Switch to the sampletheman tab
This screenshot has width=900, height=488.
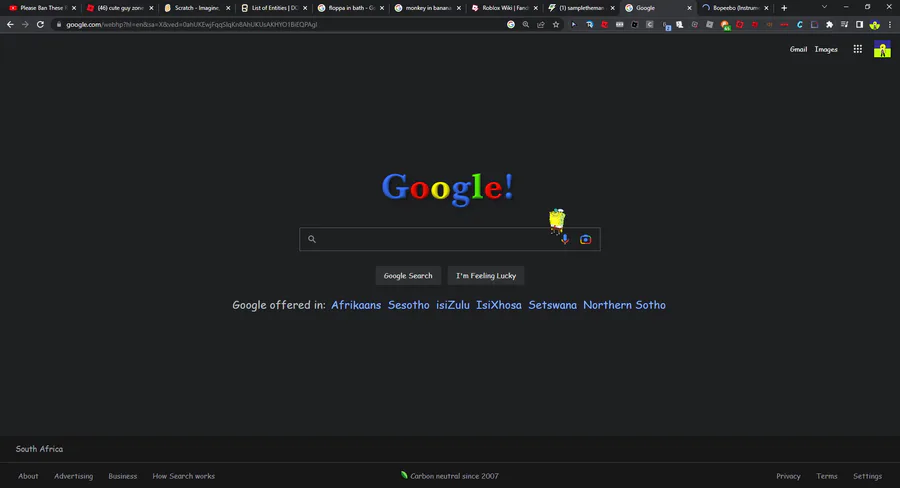pyautogui.click(x=581, y=8)
